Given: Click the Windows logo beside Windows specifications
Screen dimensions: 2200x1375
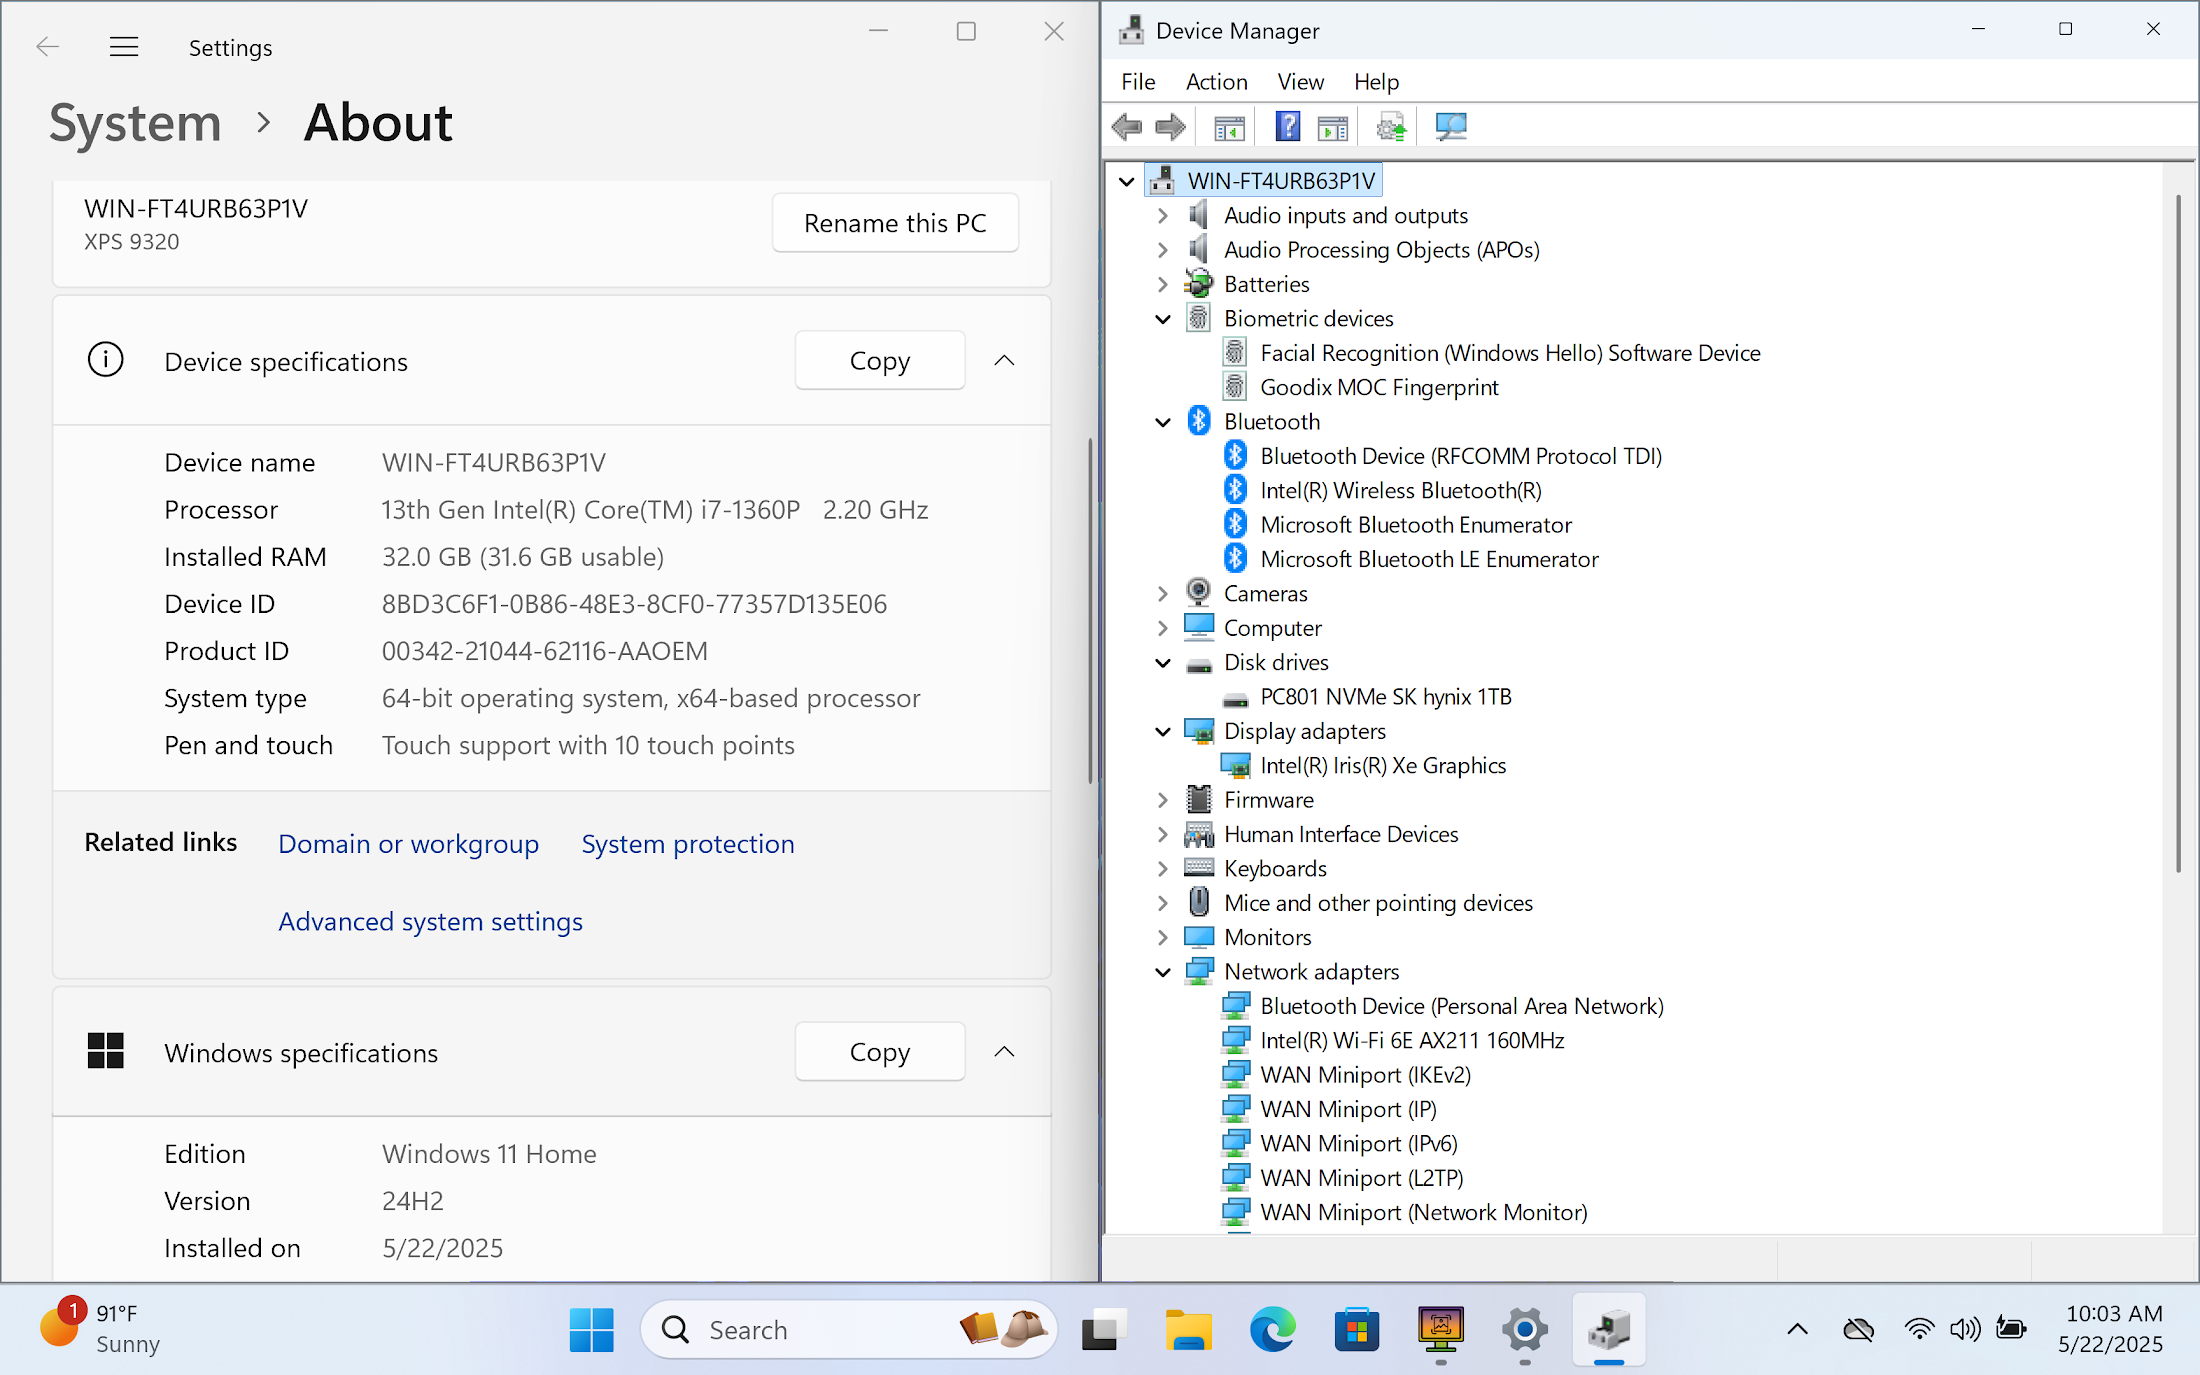Looking at the screenshot, I should (106, 1051).
